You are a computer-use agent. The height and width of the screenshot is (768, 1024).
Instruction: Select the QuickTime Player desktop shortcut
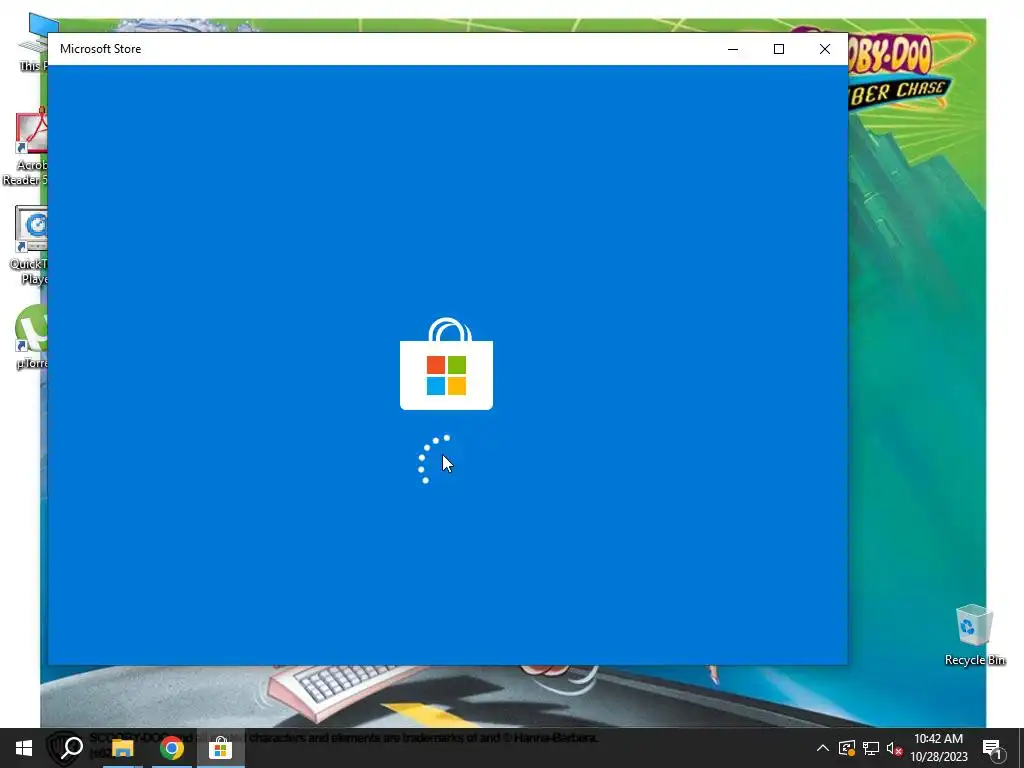27,246
